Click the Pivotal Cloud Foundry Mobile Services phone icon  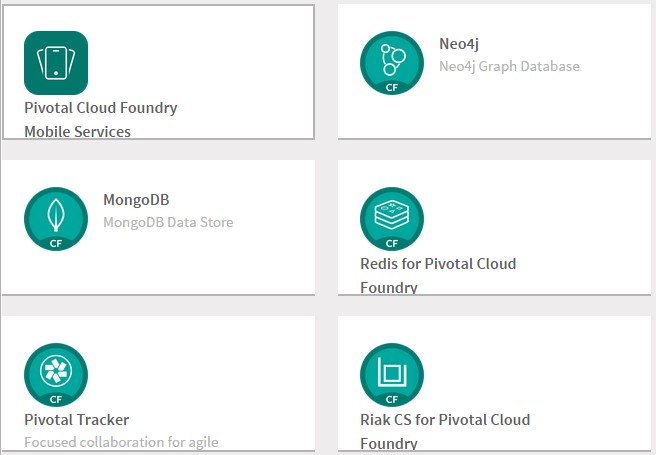click(56, 63)
